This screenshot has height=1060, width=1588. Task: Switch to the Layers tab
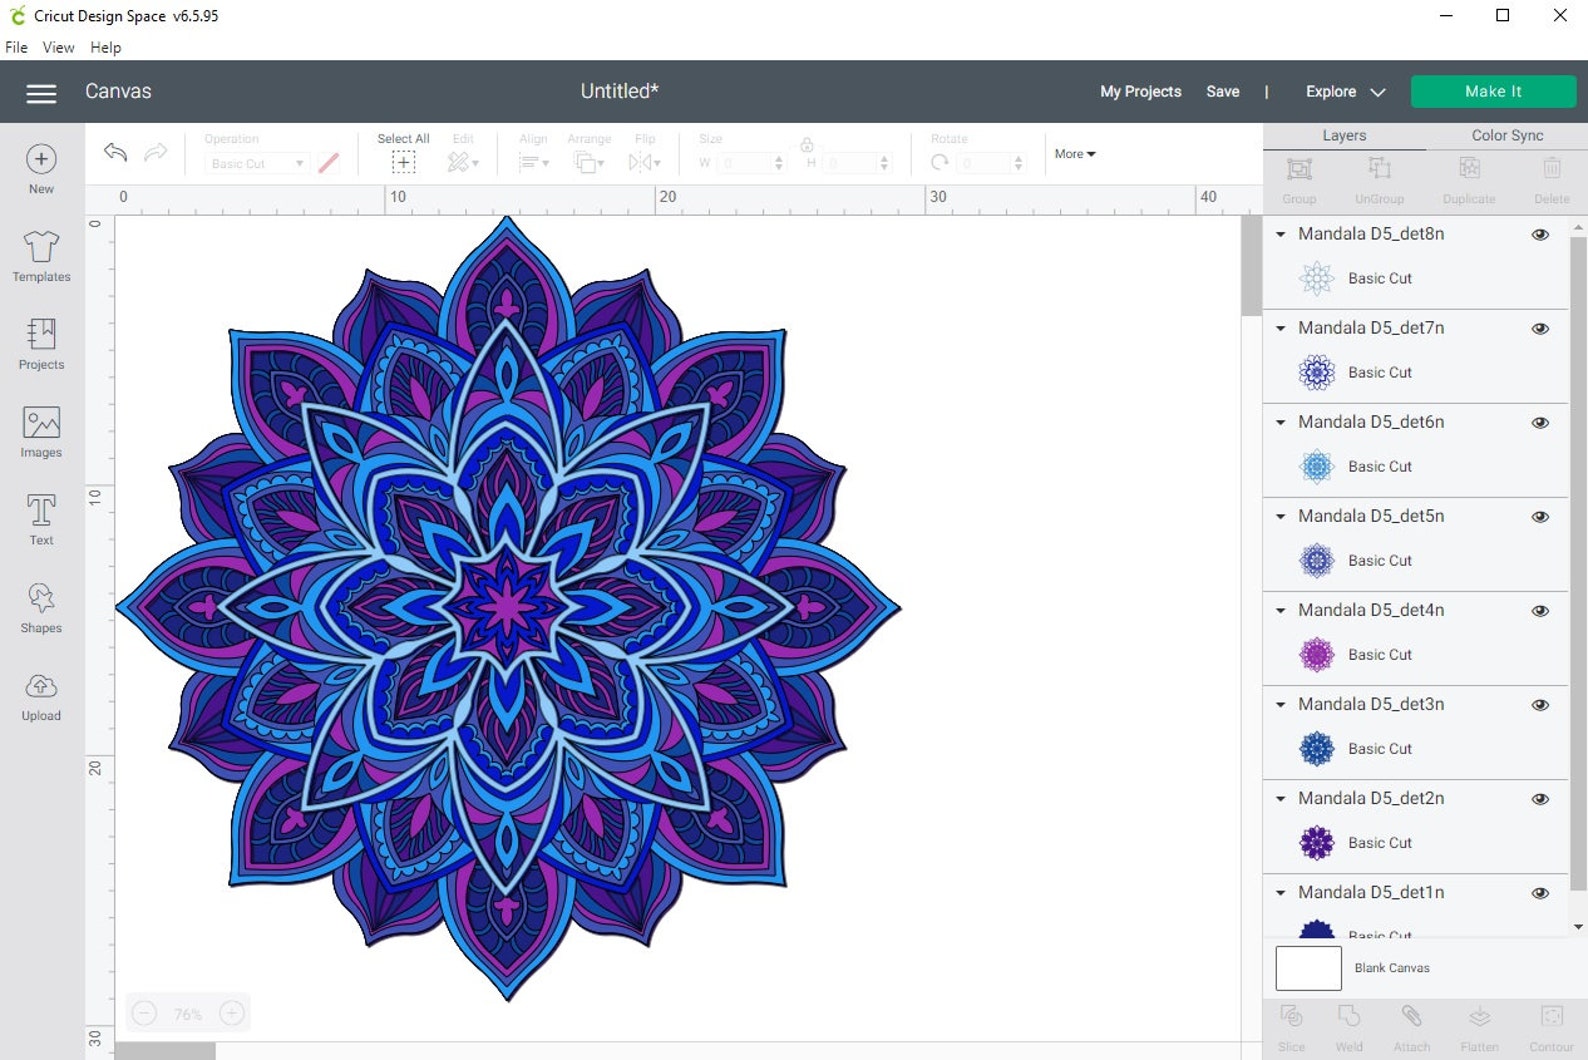[x=1344, y=136]
